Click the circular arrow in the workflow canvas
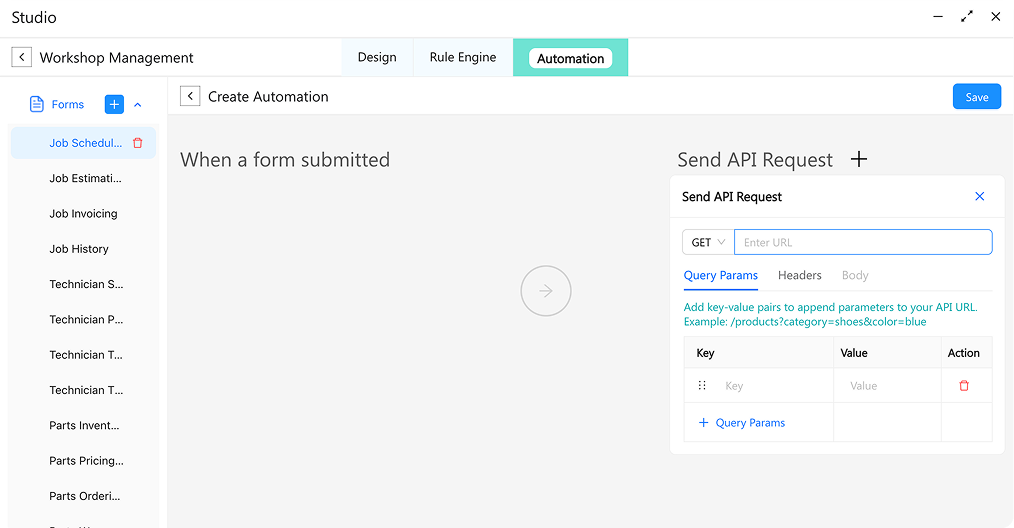 click(545, 291)
